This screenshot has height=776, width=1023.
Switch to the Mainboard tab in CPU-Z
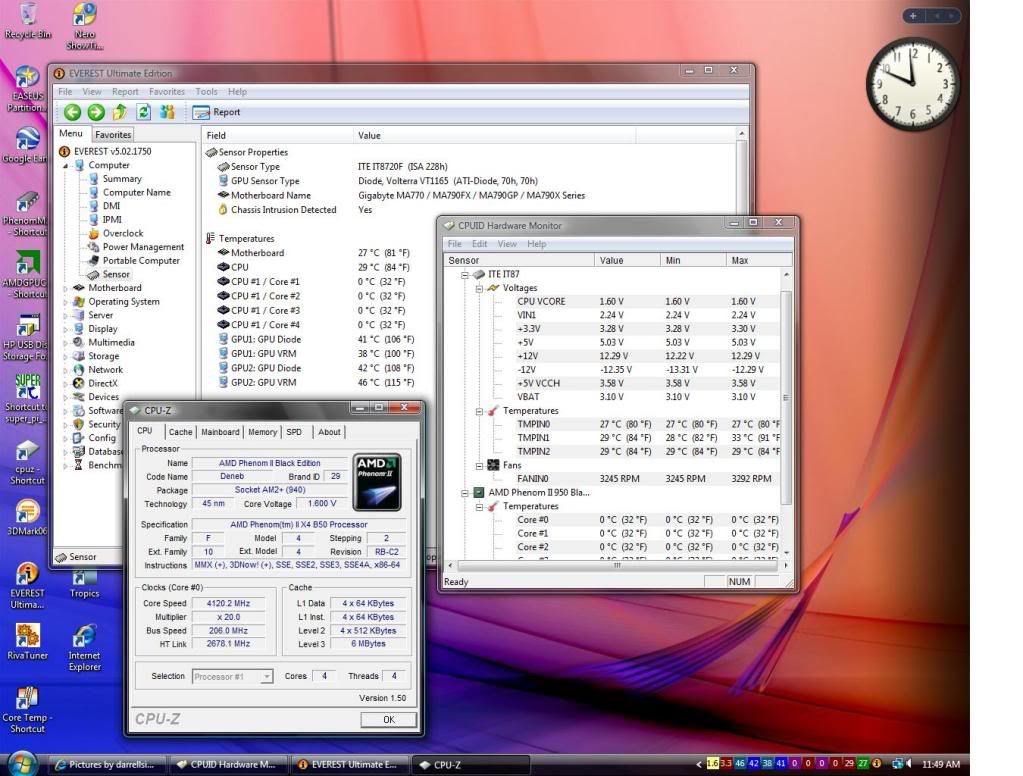tap(220, 432)
